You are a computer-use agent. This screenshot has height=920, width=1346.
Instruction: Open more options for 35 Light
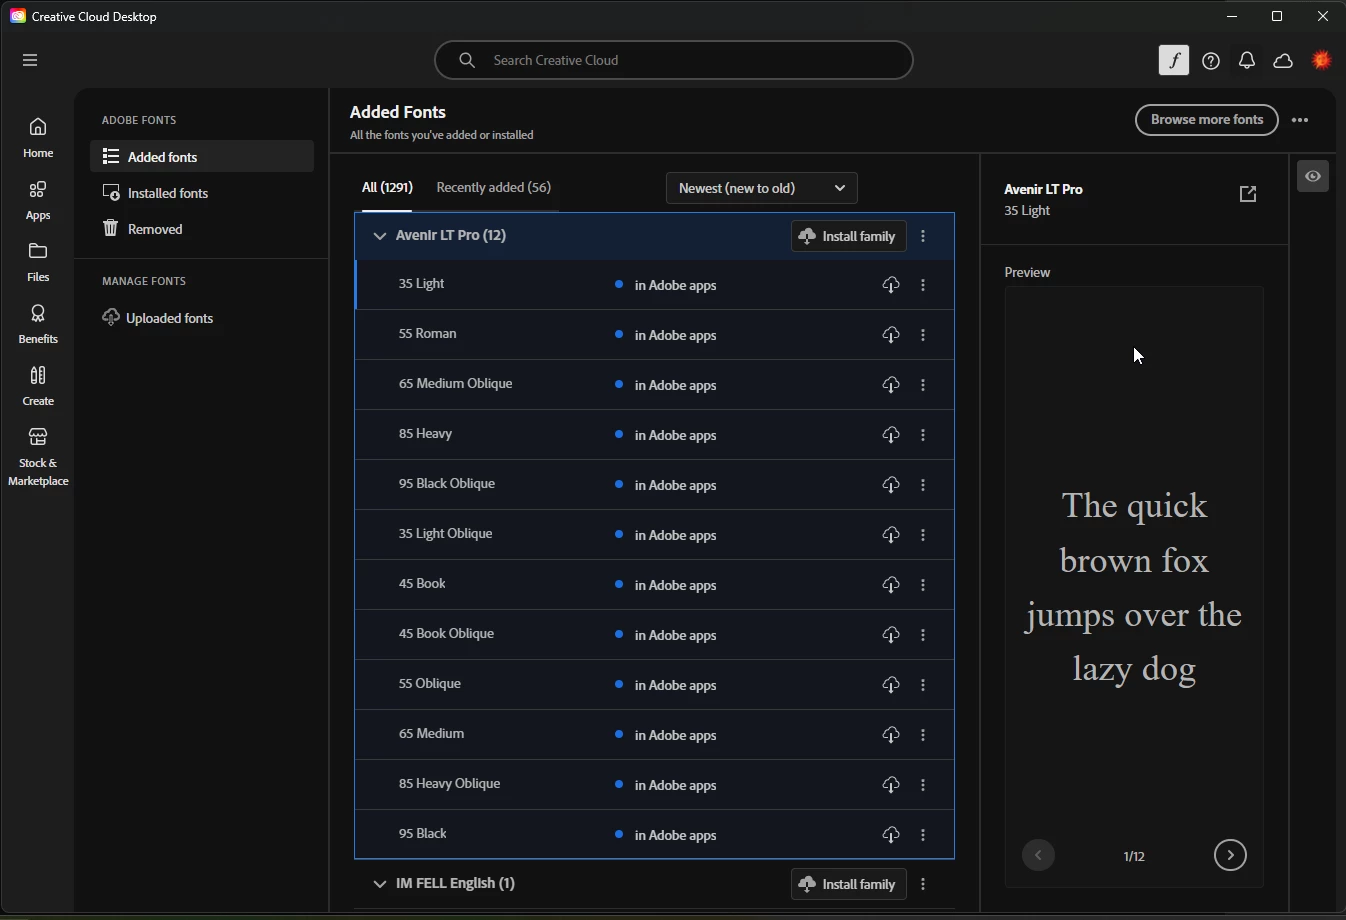point(923,285)
